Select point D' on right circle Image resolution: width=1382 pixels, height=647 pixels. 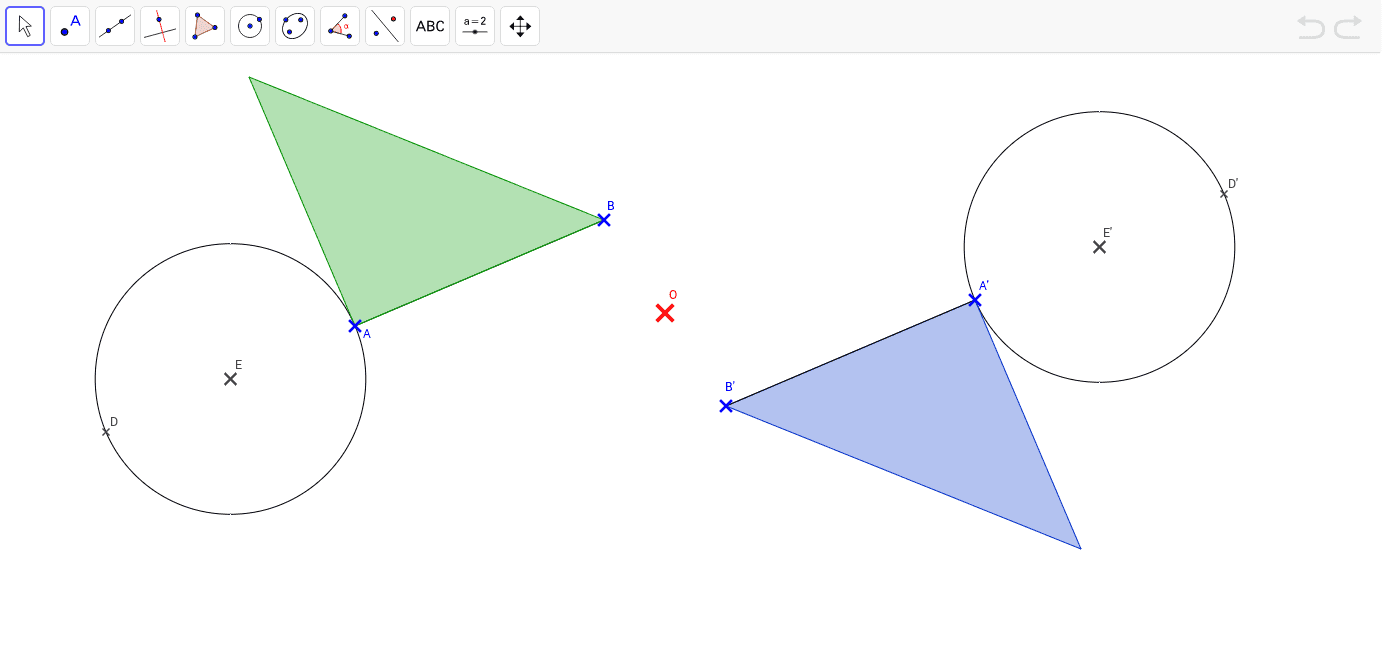coord(1224,194)
